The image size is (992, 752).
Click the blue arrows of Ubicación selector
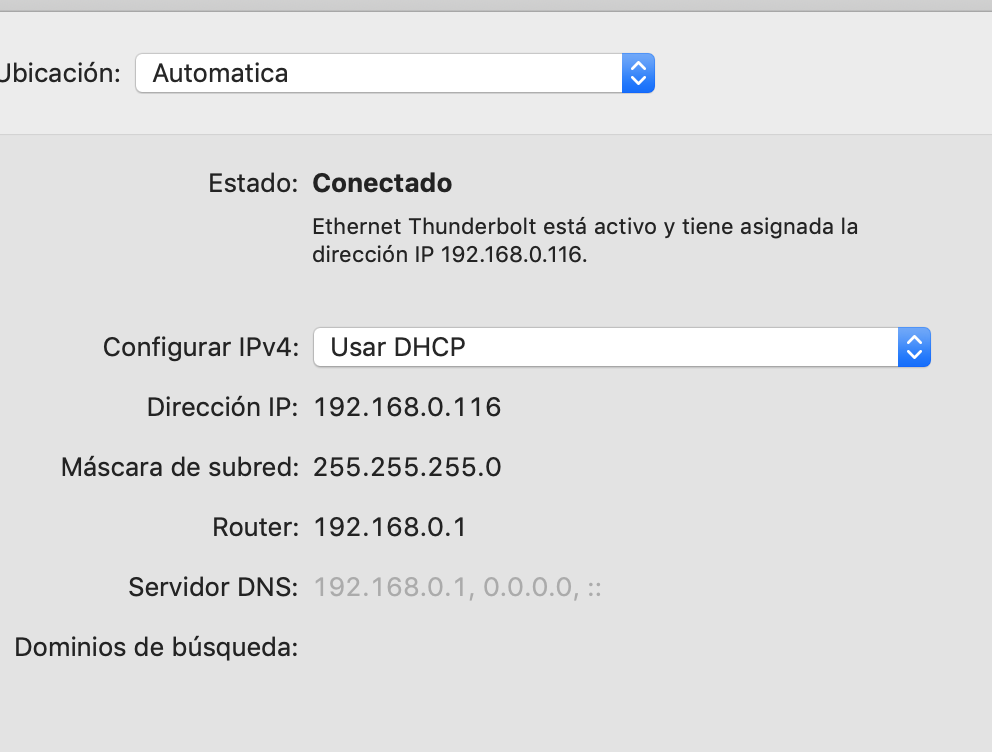tap(638, 73)
